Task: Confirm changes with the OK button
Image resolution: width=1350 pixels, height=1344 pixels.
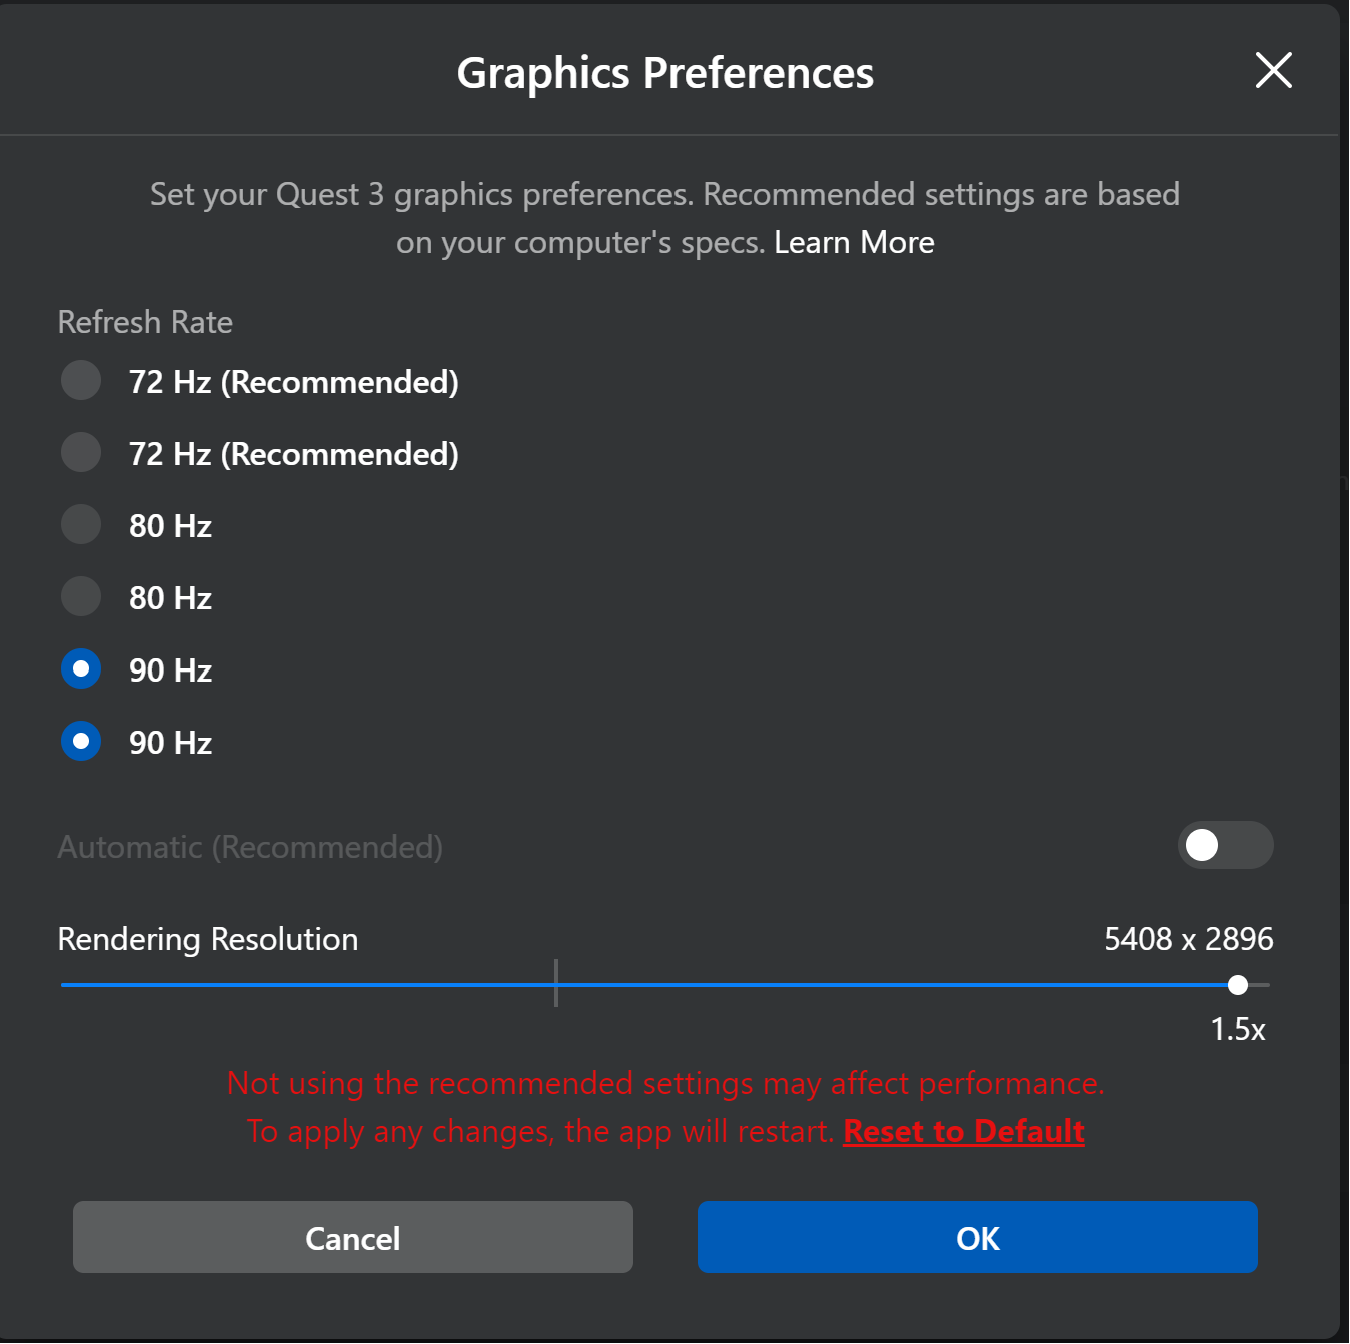Action: [x=977, y=1238]
